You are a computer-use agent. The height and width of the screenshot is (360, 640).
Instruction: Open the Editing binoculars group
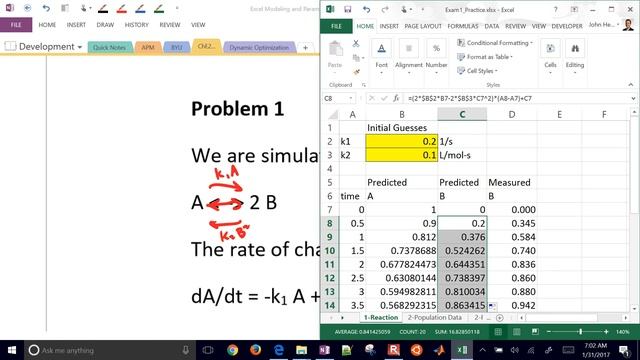(x=575, y=57)
